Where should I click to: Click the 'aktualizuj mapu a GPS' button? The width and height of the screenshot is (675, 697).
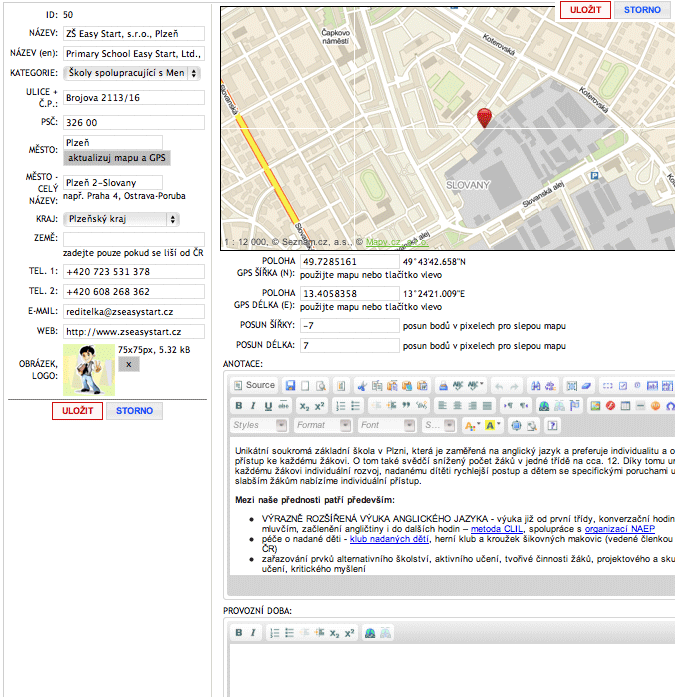117,158
